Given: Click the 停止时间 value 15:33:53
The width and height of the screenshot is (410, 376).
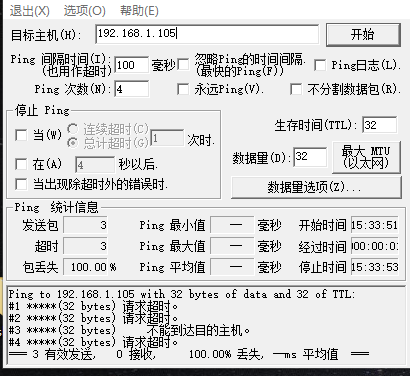Looking at the screenshot, I should click(x=374, y=267).
